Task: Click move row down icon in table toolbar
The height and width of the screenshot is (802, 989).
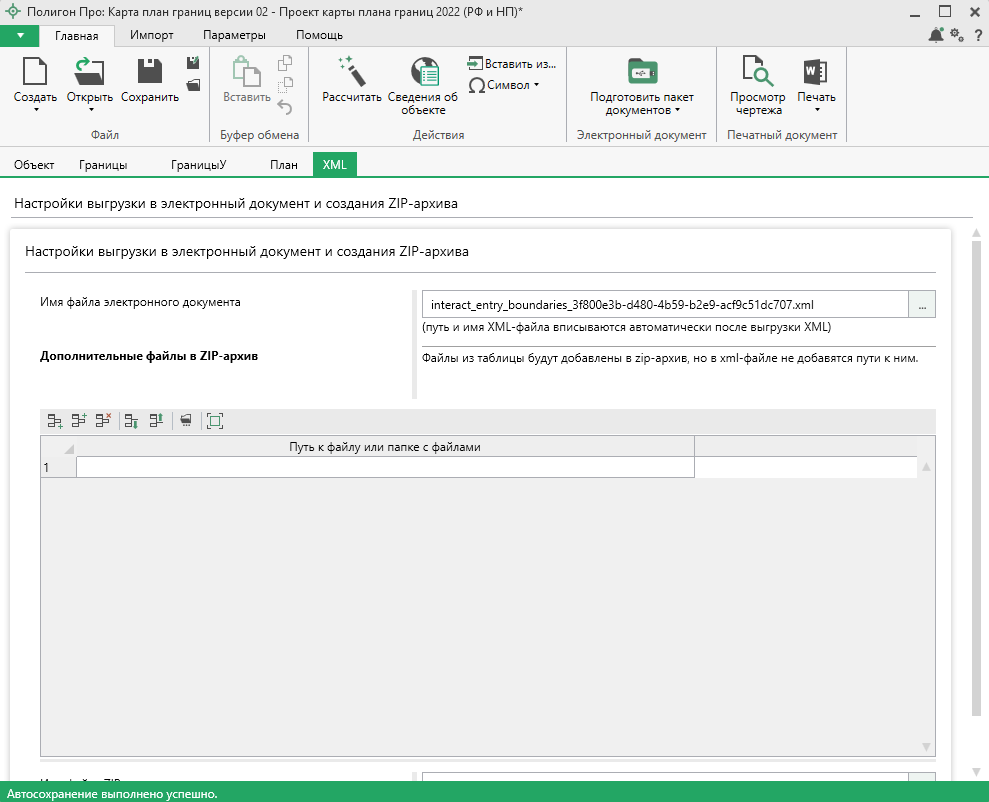Action: 131,421
